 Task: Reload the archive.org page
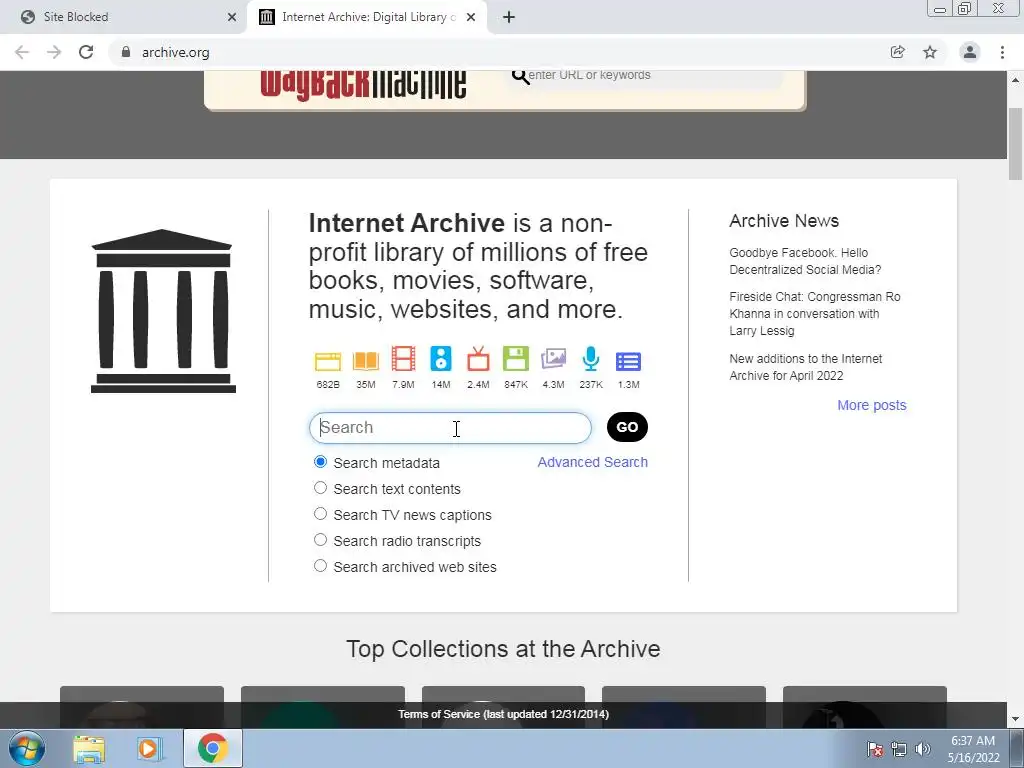[x=86, y=52]
